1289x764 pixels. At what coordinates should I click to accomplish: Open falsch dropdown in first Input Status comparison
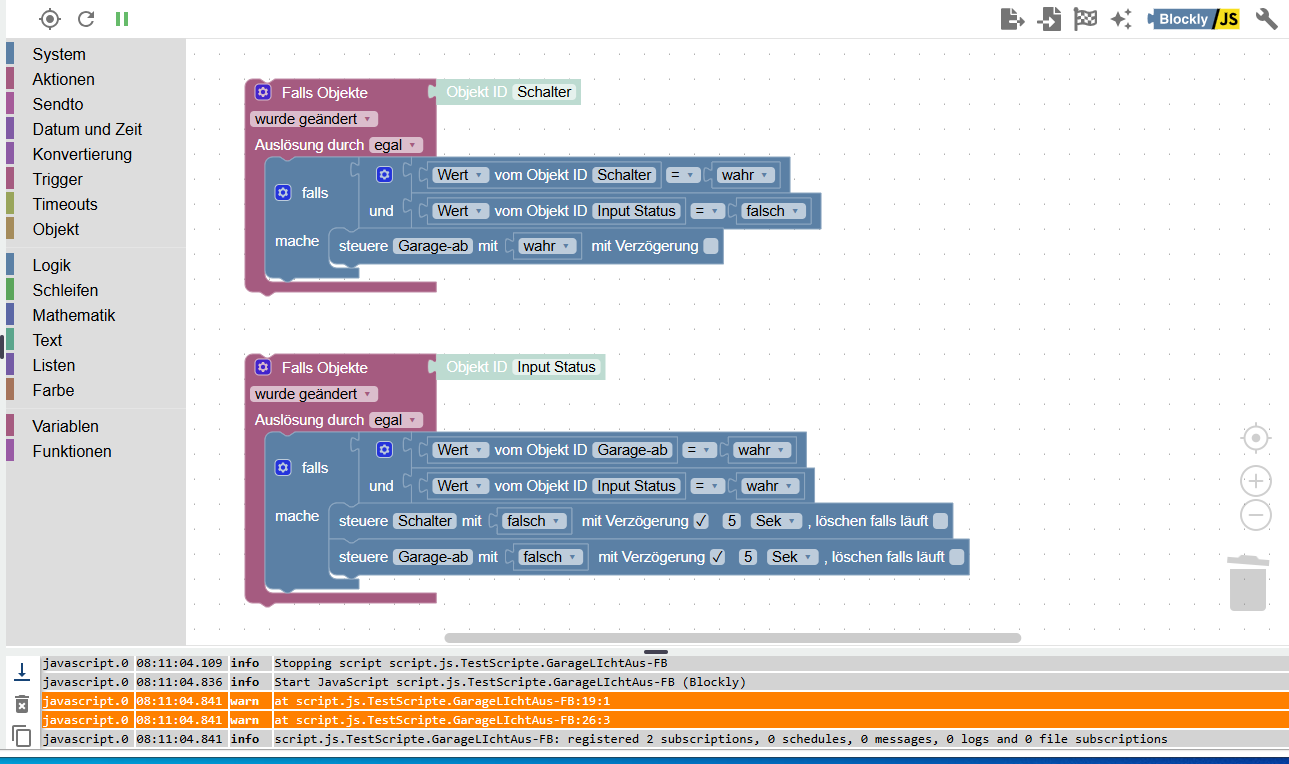pos(774,211)
